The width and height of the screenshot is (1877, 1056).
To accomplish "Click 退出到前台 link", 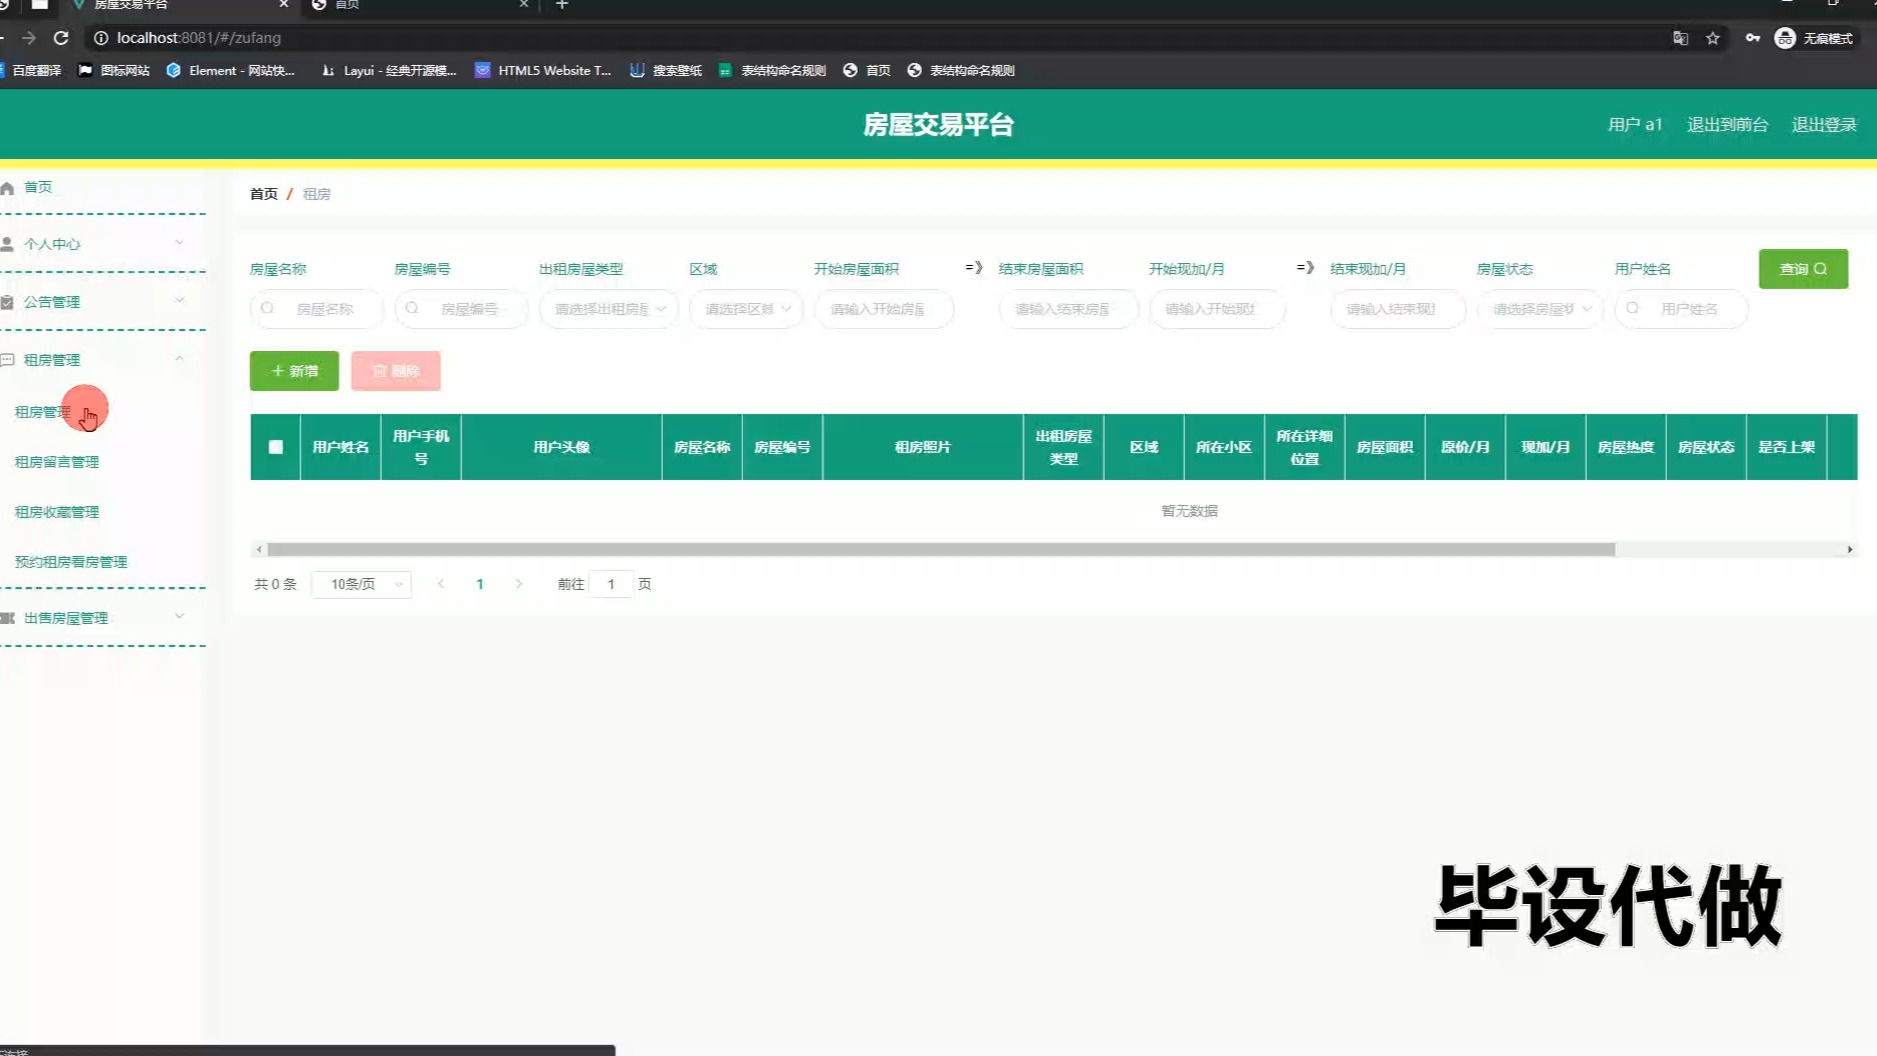I will click(1727, 125).
